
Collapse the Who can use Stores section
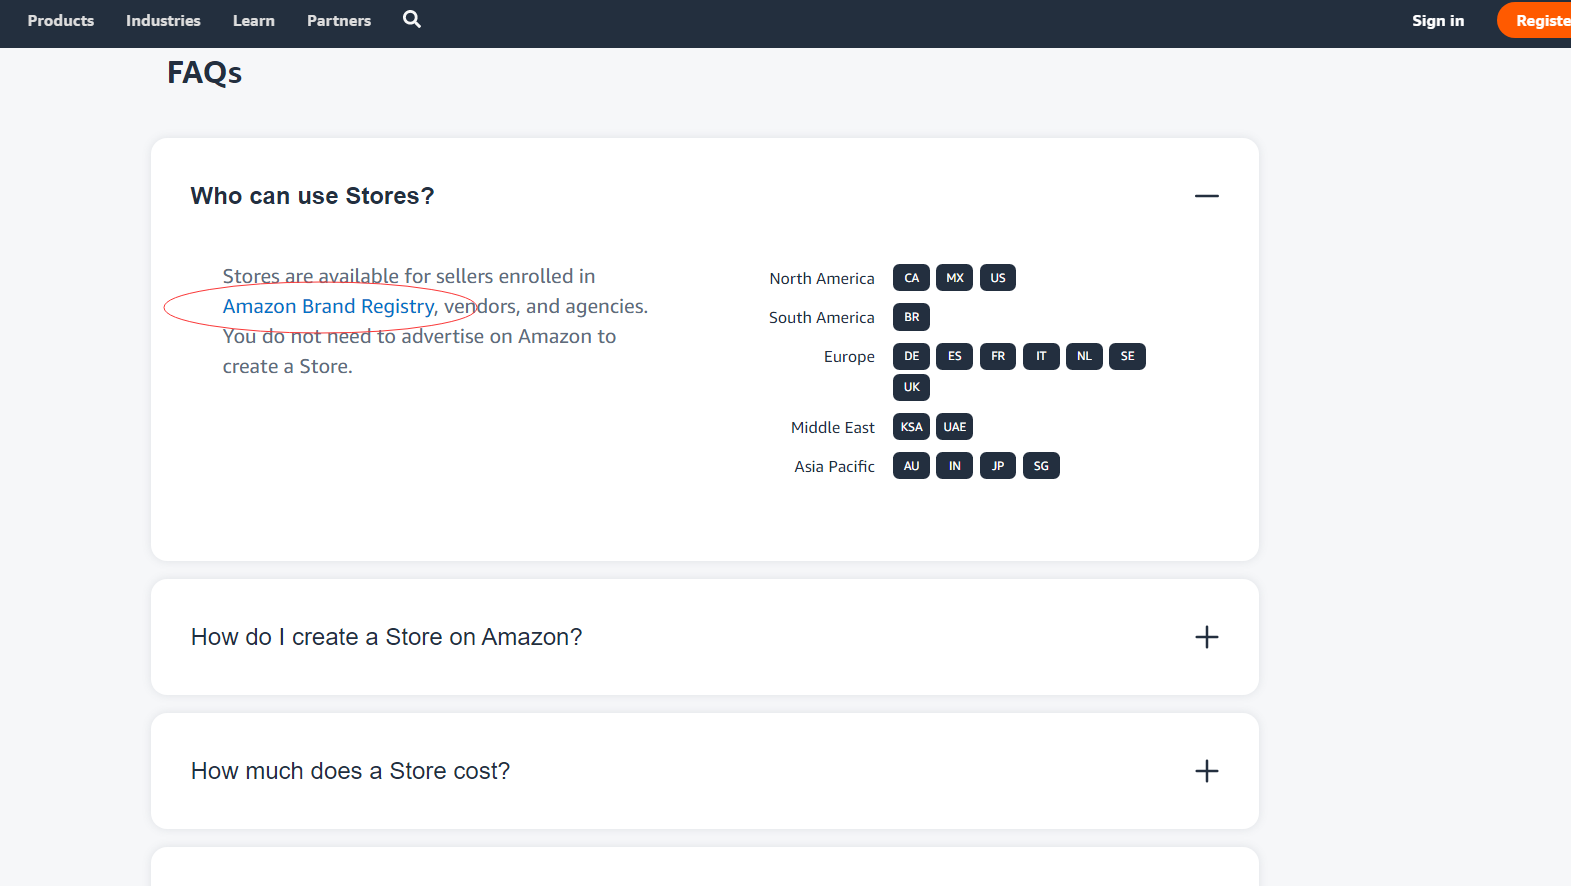click(1207, 196)
